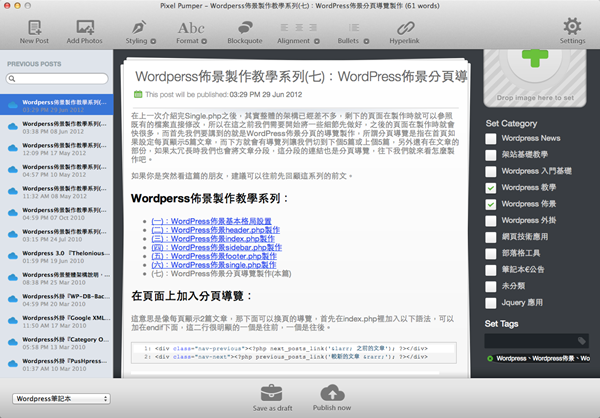Click cloud icon of Wordpress 3.0 Thelonious post
This screenshot has width=600, height=418.
[13, 256]
